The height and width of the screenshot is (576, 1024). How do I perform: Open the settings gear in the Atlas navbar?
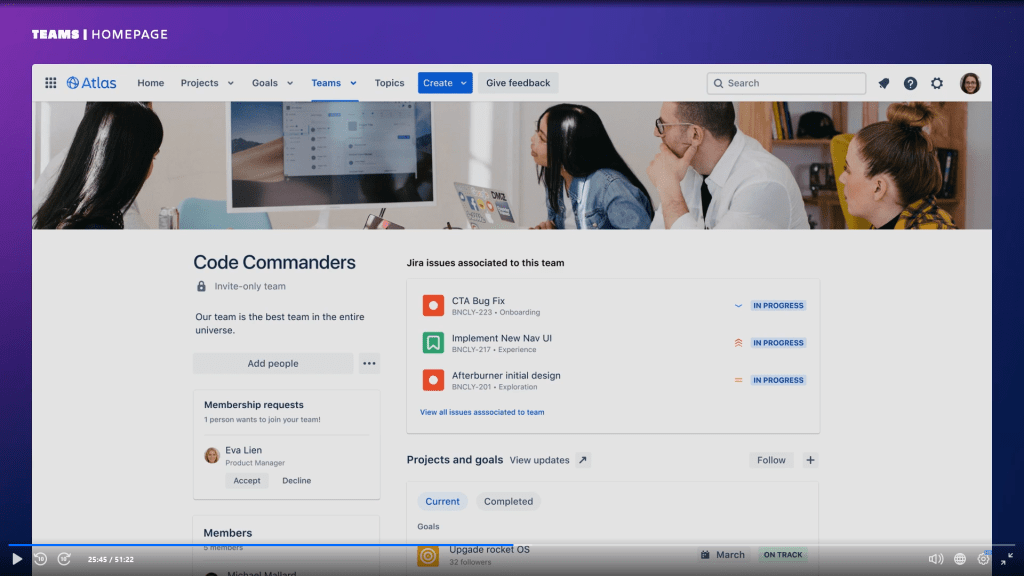tap(937, 84)
